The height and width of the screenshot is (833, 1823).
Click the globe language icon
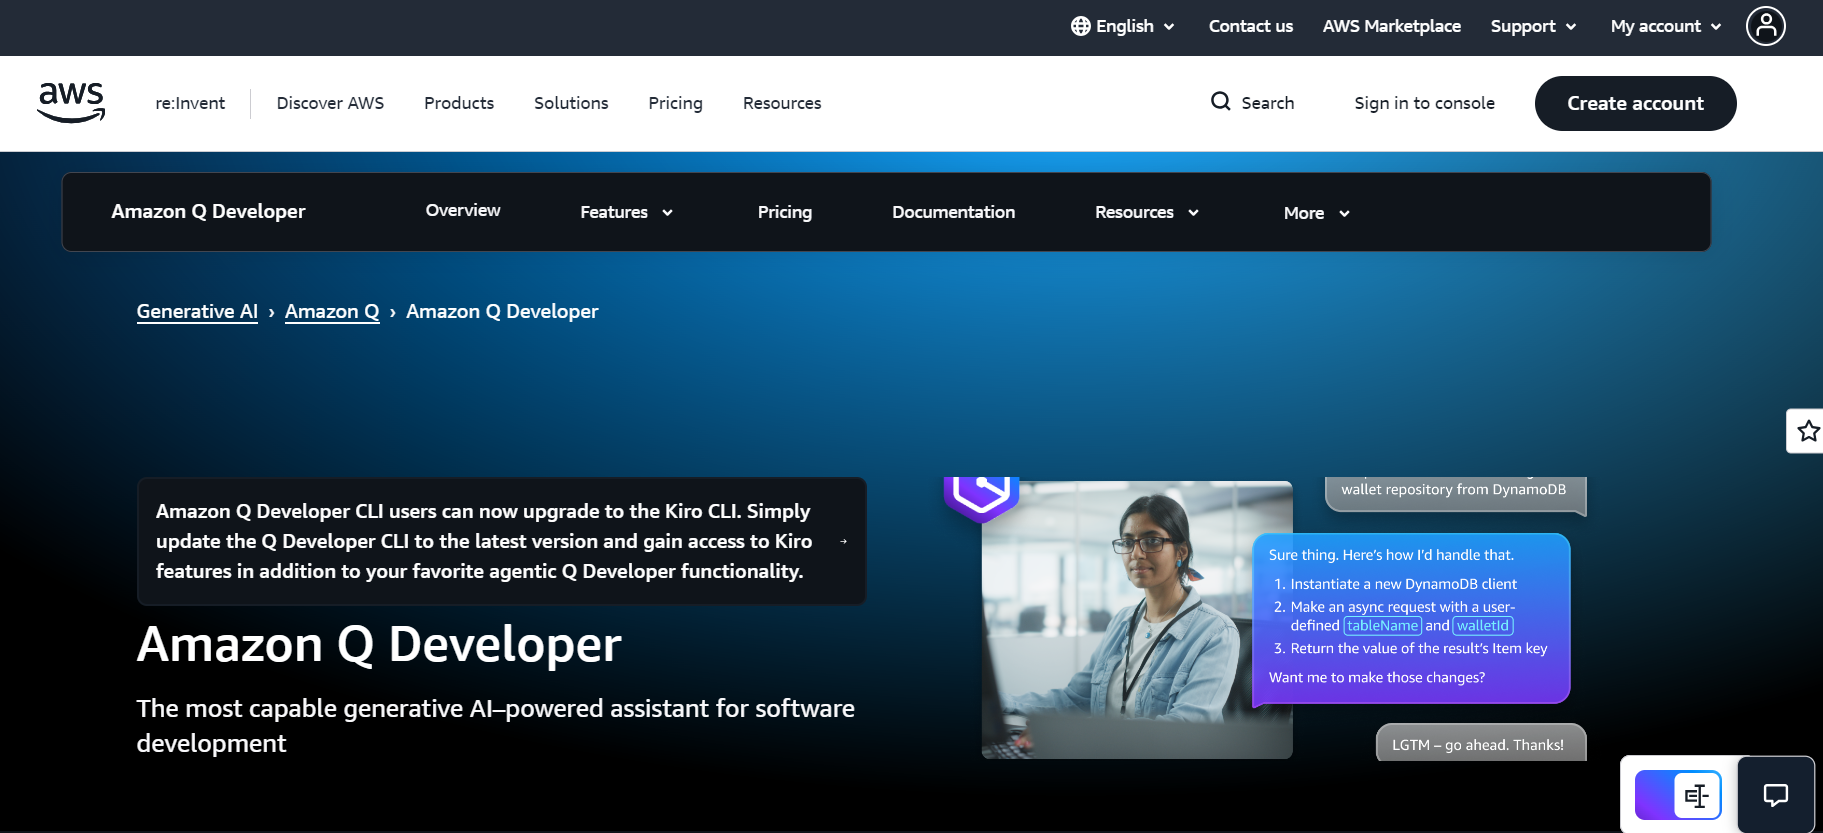pyautogui.click(x=1080, y=26)
